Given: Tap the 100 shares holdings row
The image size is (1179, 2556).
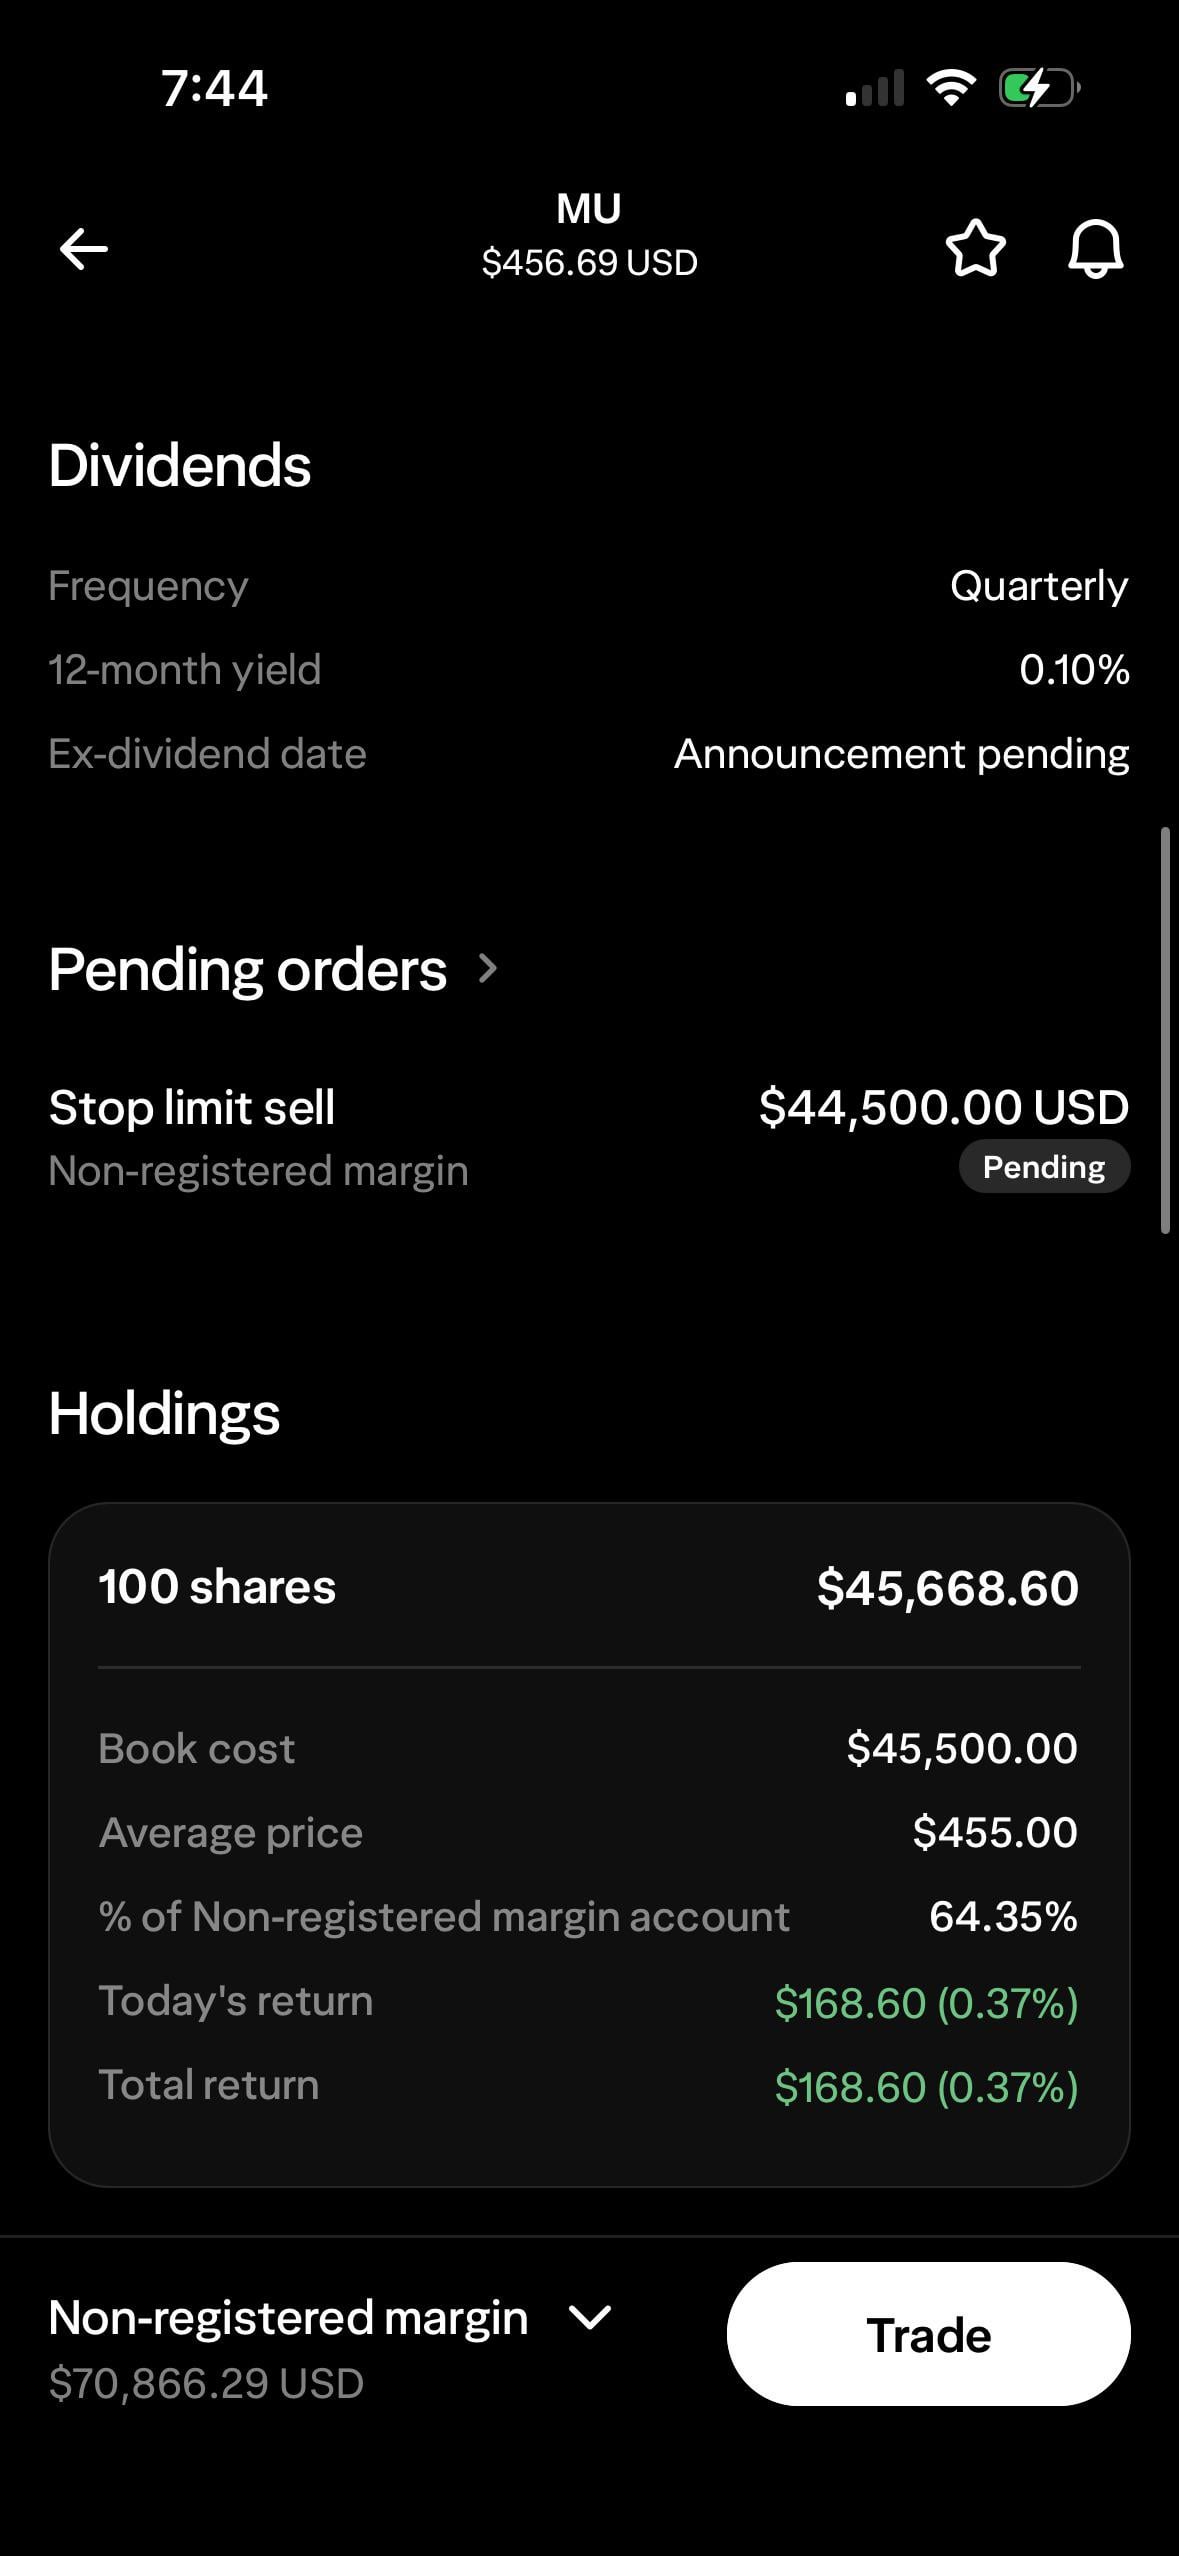Looking at the screenshot, I should pyautogui.click(x=217, y=1587).
